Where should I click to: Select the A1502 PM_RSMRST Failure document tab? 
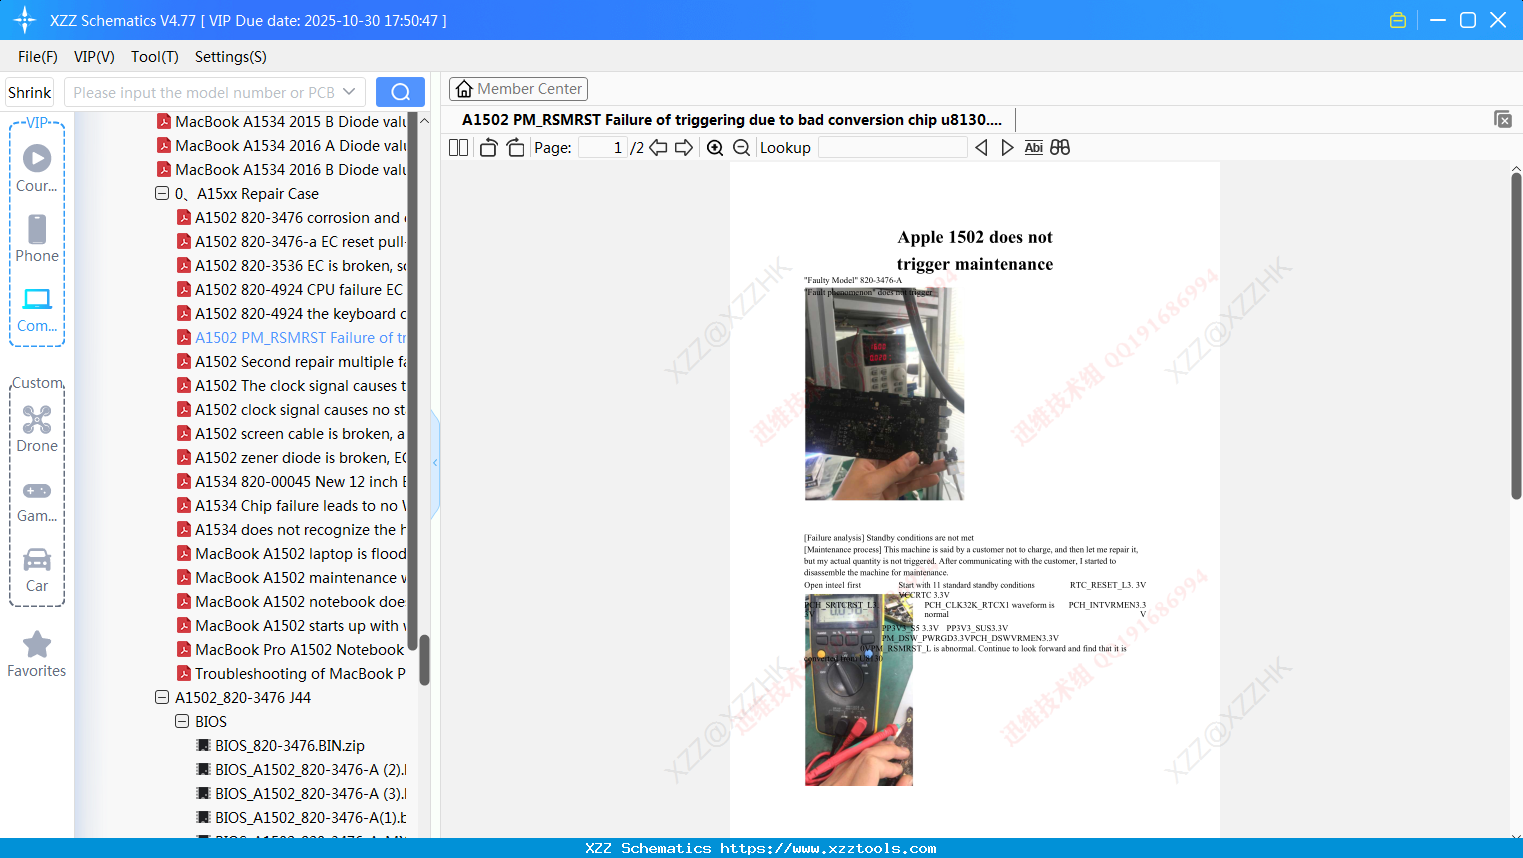click(x=732, y=120)
